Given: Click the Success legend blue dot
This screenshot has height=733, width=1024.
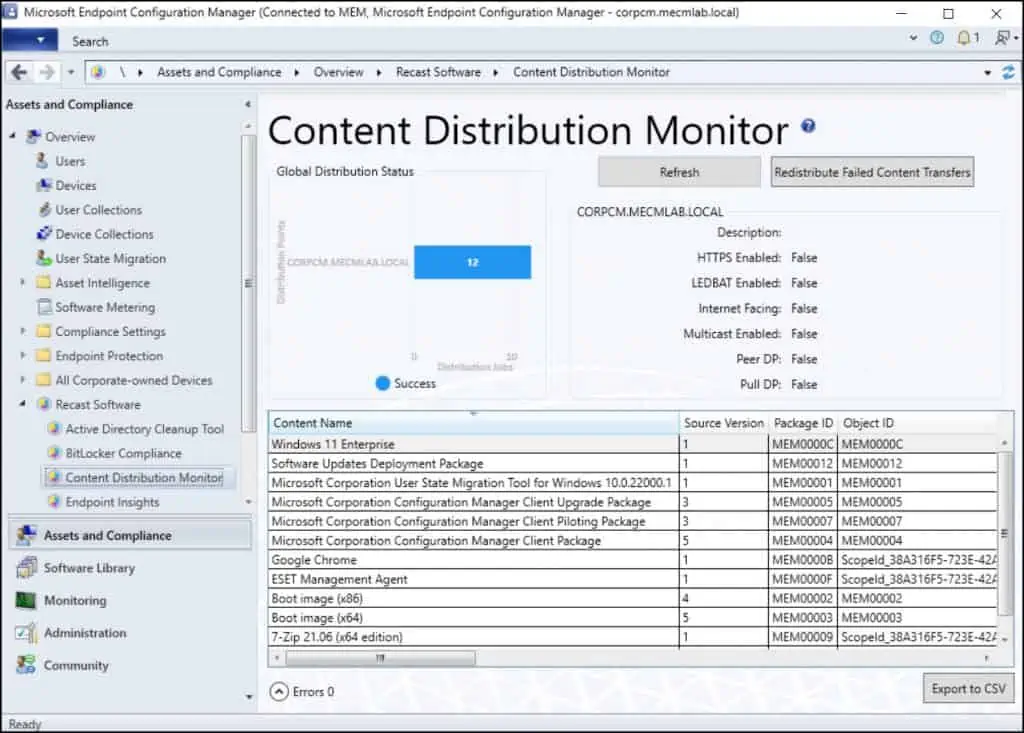Looking at the screenshot, I should tap(383, 383).
